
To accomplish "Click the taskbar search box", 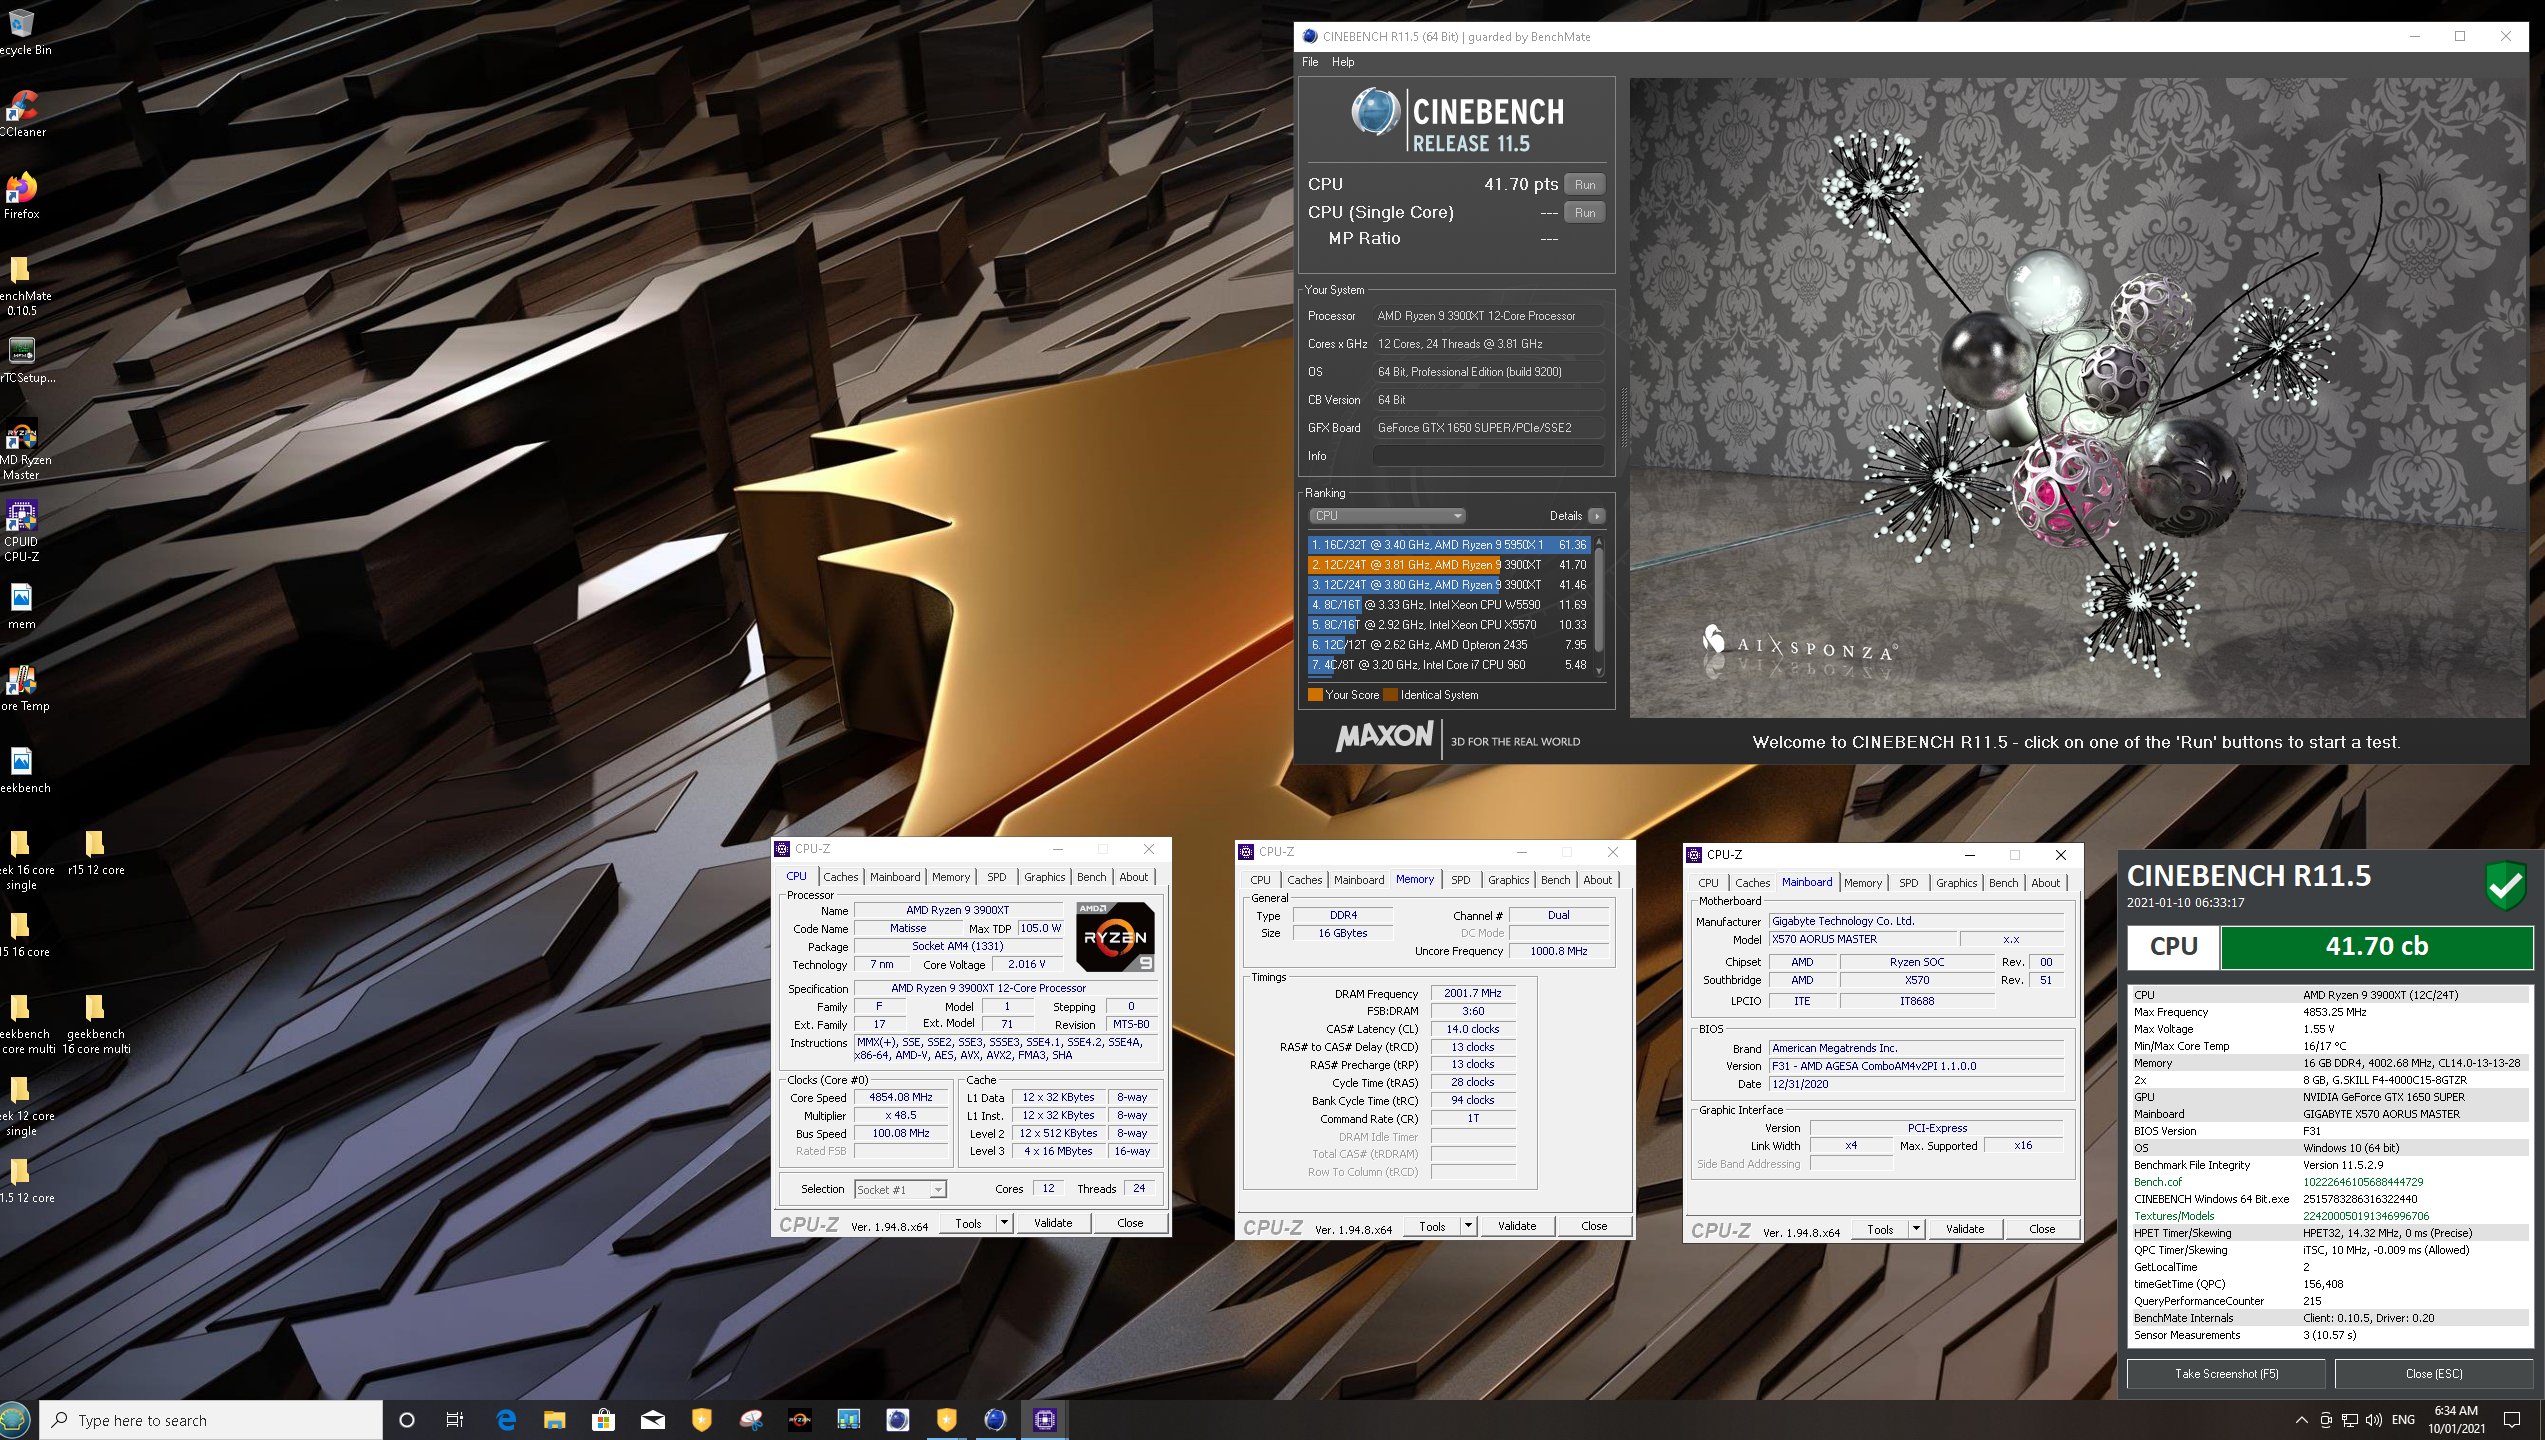I will pyautogui.click(x=211, y=1420).
